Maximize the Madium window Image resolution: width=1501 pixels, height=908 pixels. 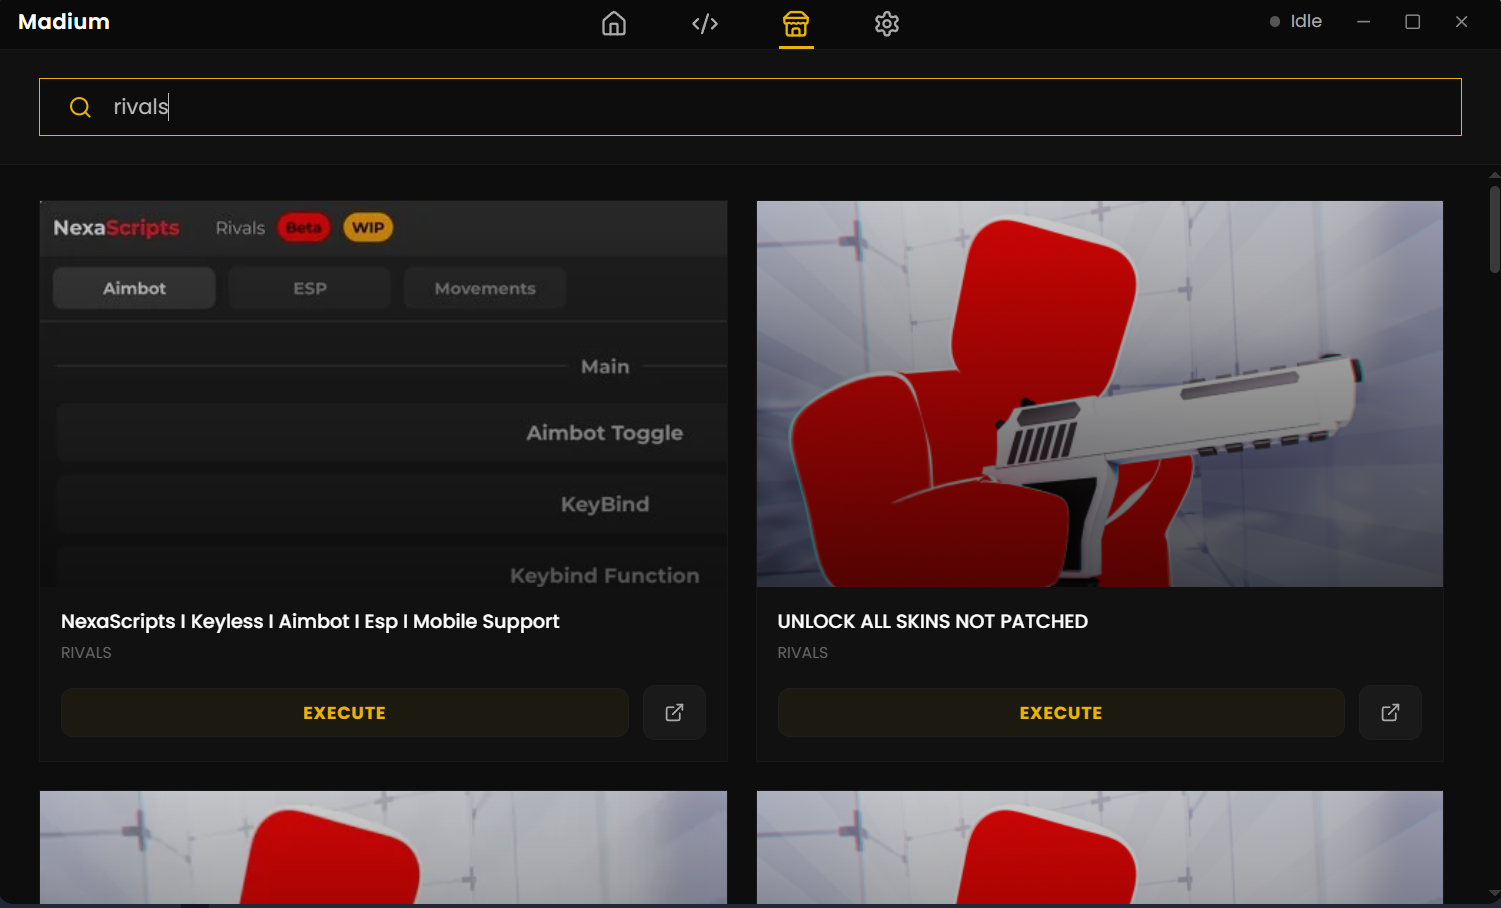1412,22
